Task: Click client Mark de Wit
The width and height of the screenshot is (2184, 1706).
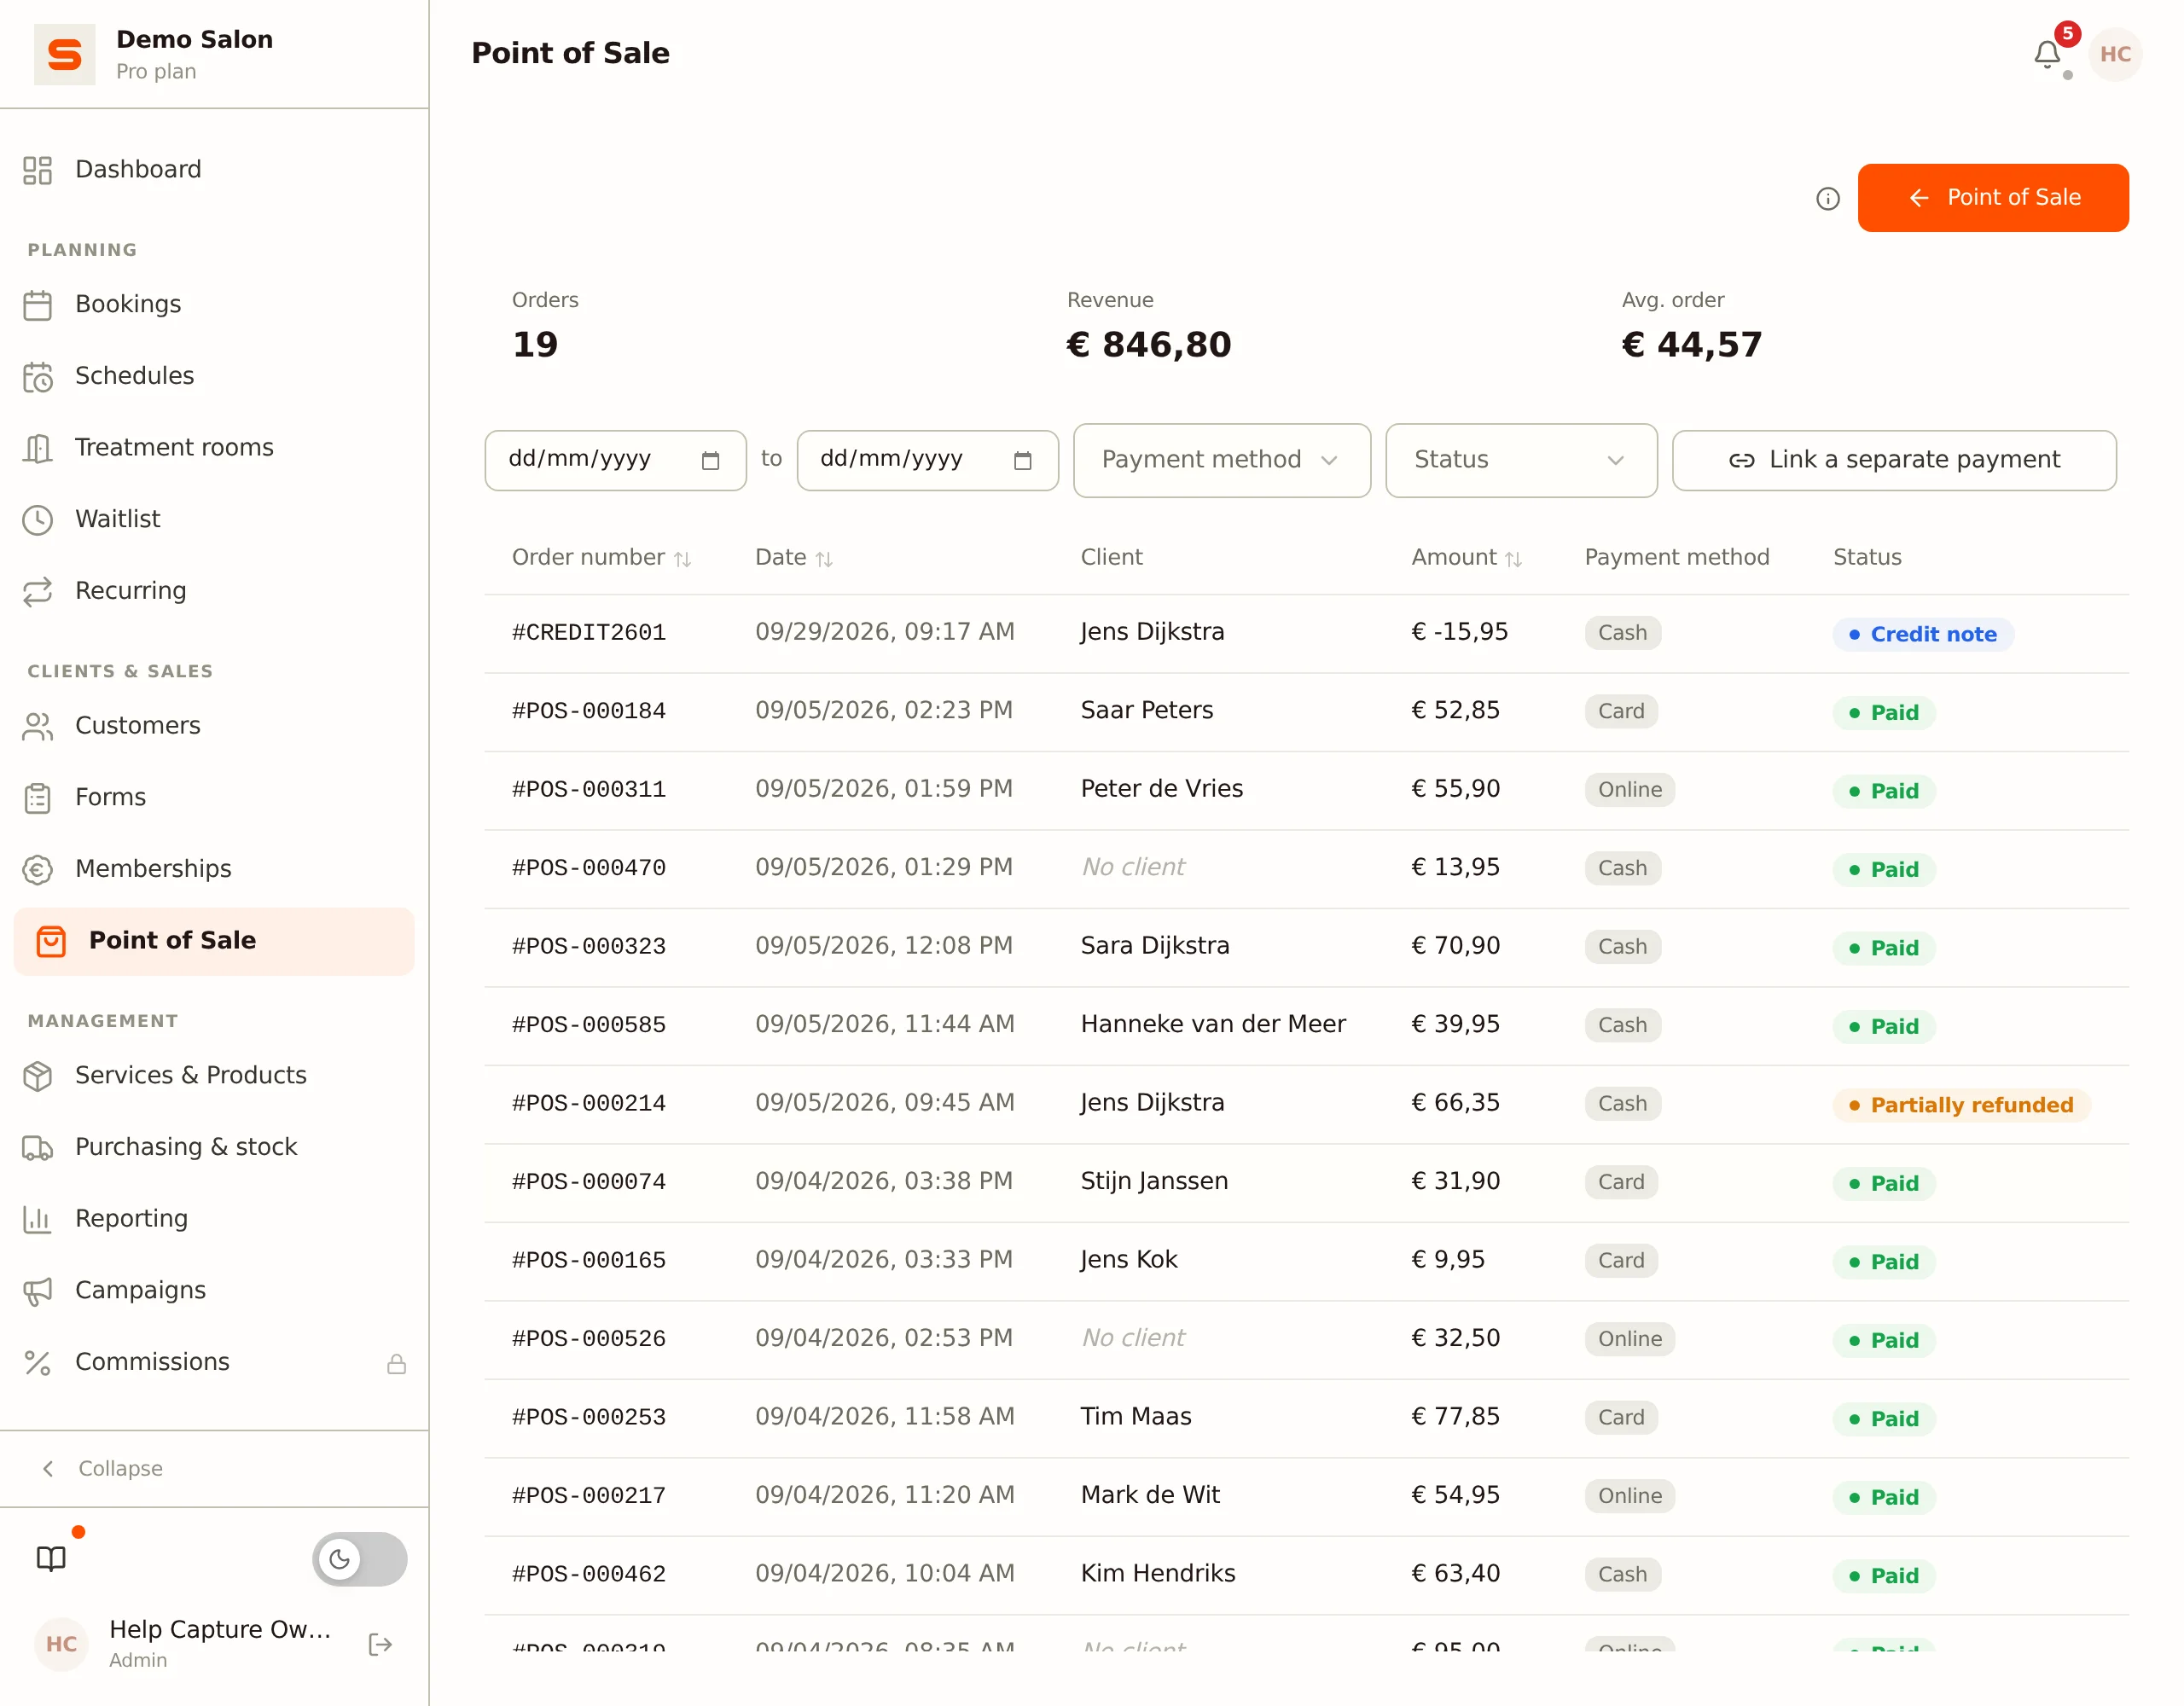Action: pyautogui.click(x=1149, y=1495)
